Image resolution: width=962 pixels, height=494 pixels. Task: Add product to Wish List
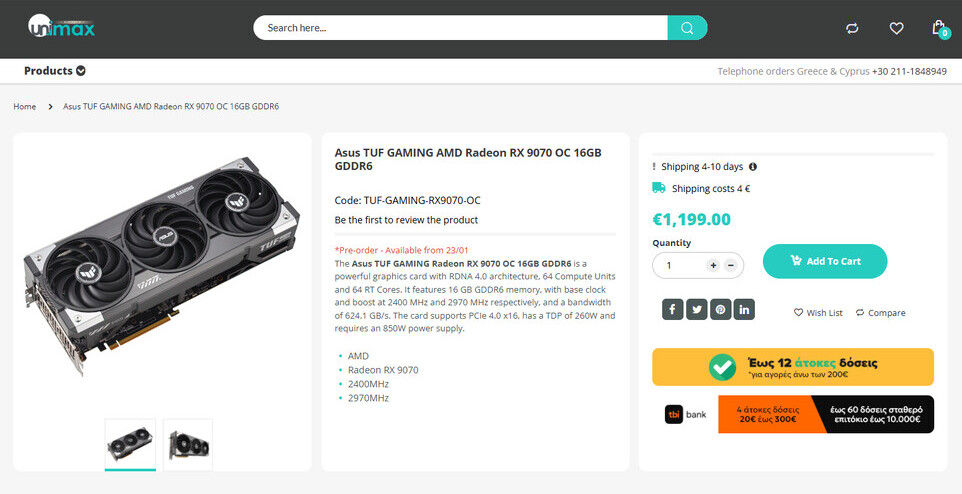click(x=818, y=313)
